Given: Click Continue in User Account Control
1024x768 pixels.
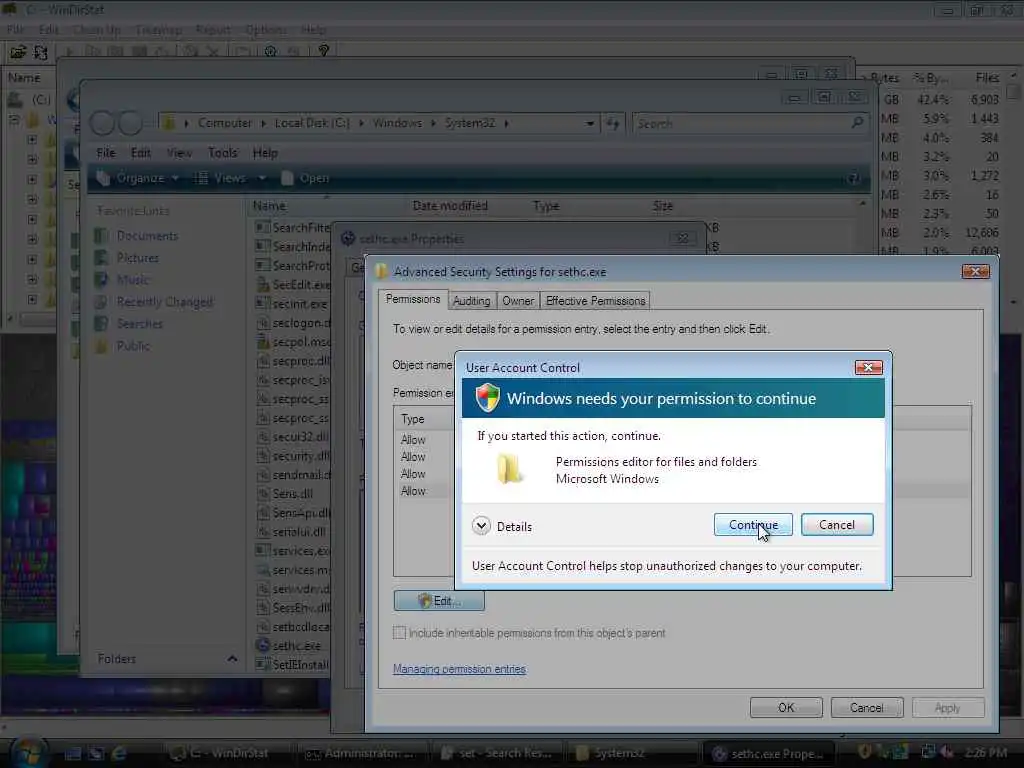Looking at the screenshot, I should tap(753, 525).
